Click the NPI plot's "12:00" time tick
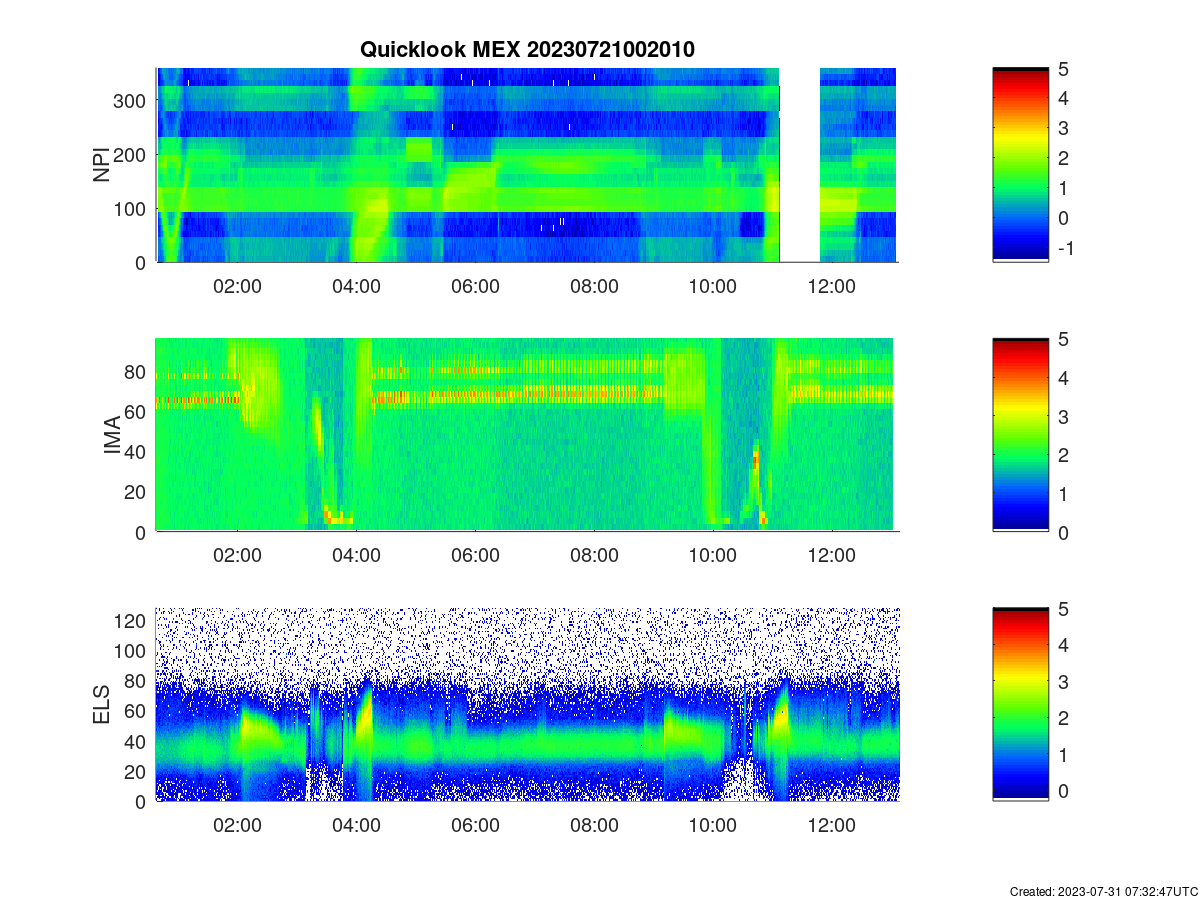This screenshot has height=900, width=1200. [x=832, y=286]
